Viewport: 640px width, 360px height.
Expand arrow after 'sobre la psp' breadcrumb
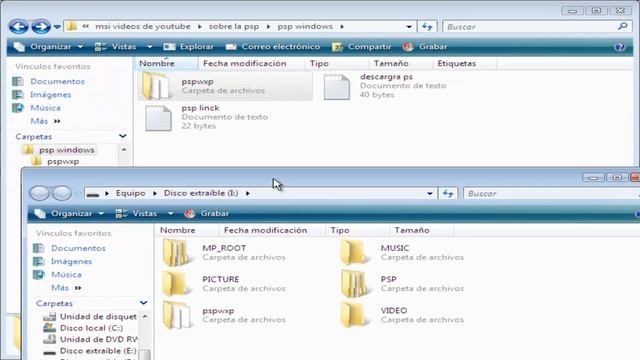(268, 27)
